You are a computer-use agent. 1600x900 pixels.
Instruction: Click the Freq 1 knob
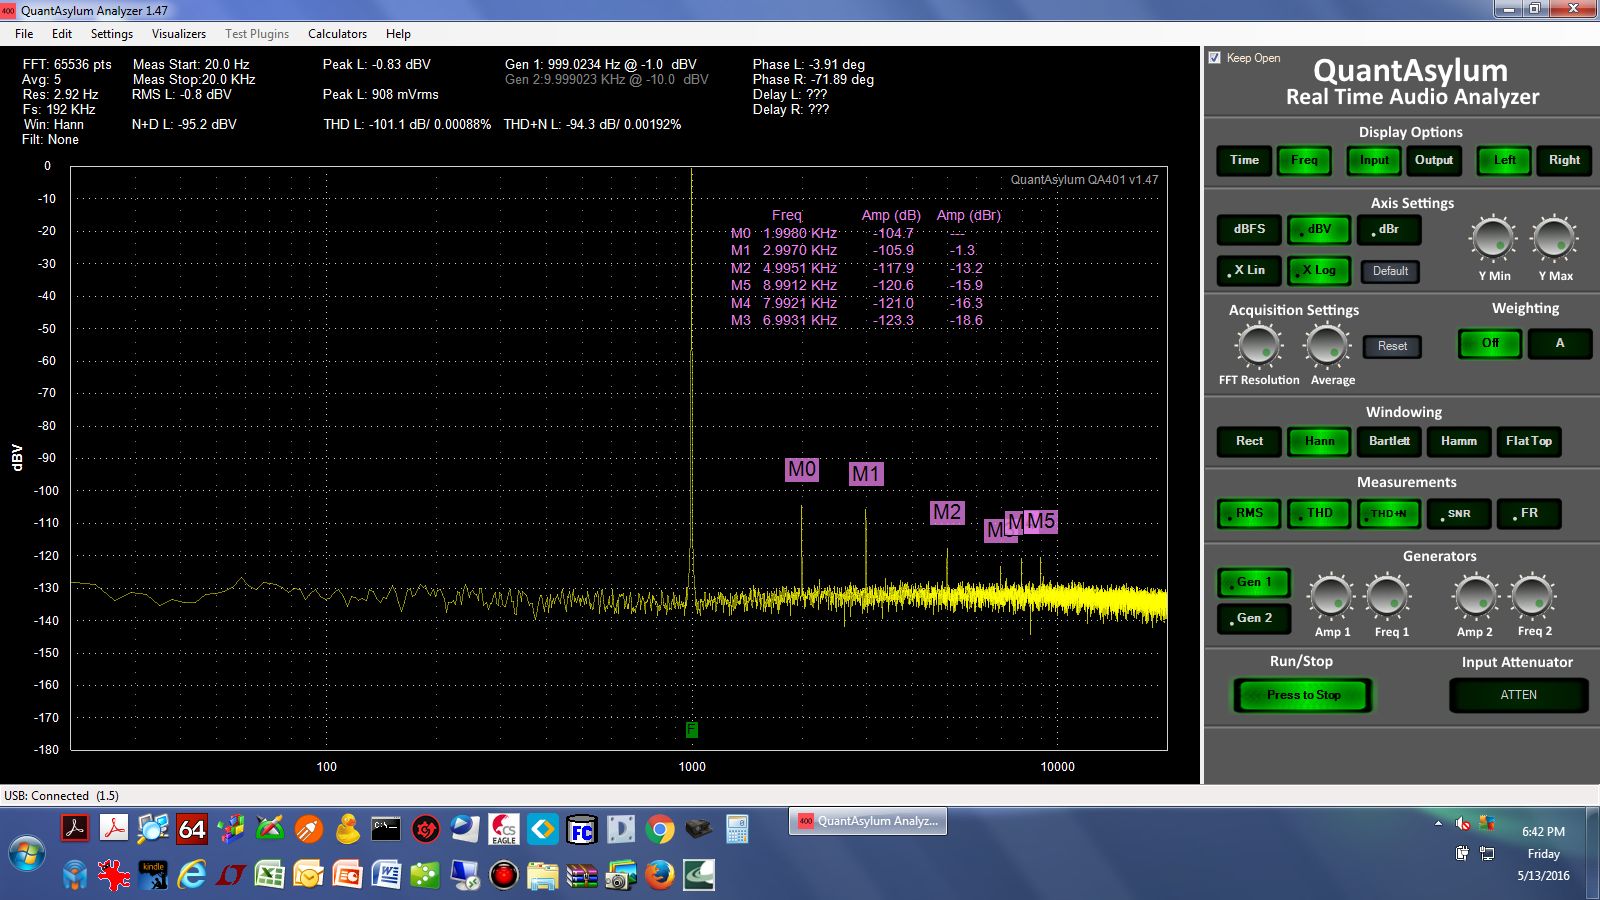[x=1389, y=597]
